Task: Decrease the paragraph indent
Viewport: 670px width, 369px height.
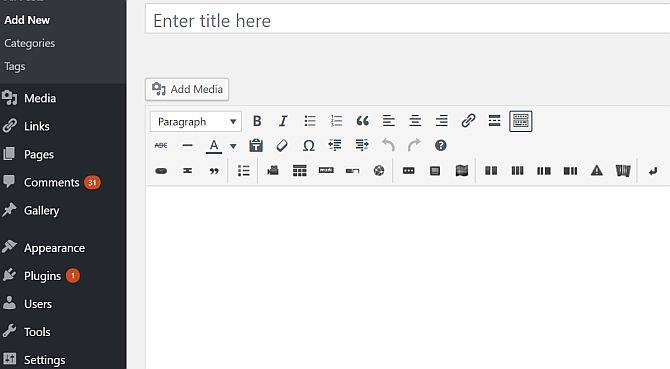Action: [335, 146]
